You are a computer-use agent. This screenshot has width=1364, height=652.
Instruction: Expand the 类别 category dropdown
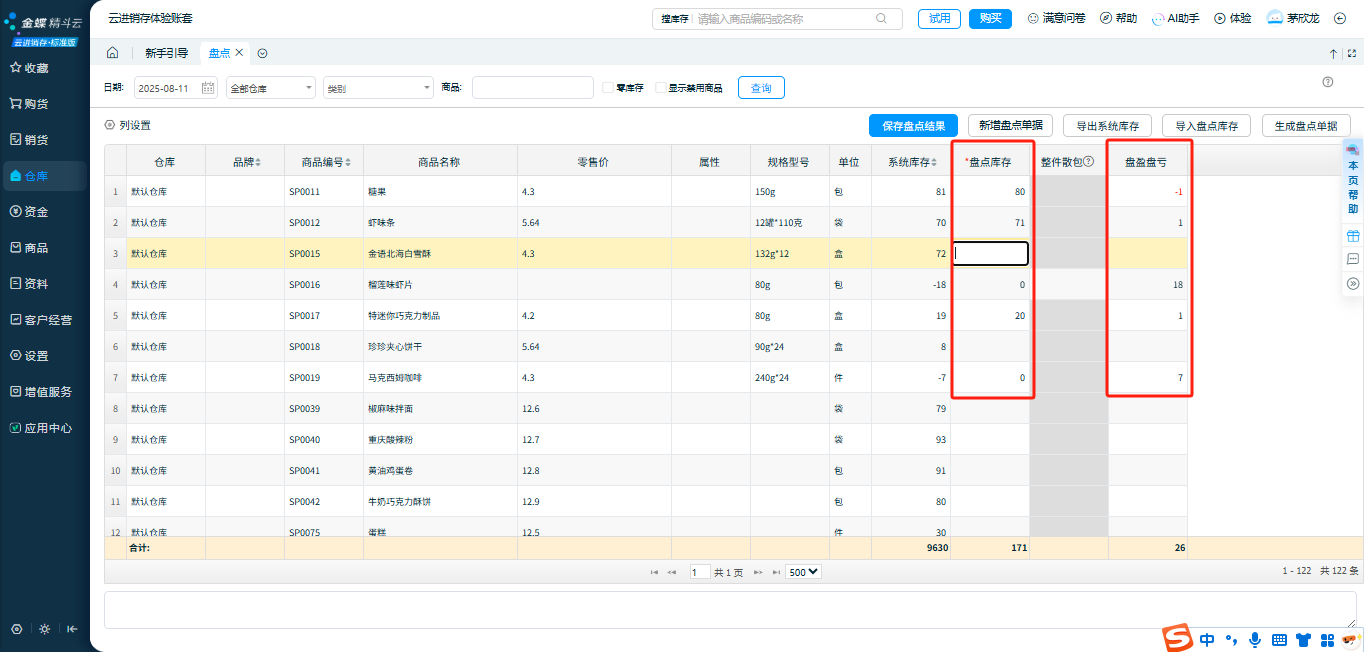coord(378,88)
